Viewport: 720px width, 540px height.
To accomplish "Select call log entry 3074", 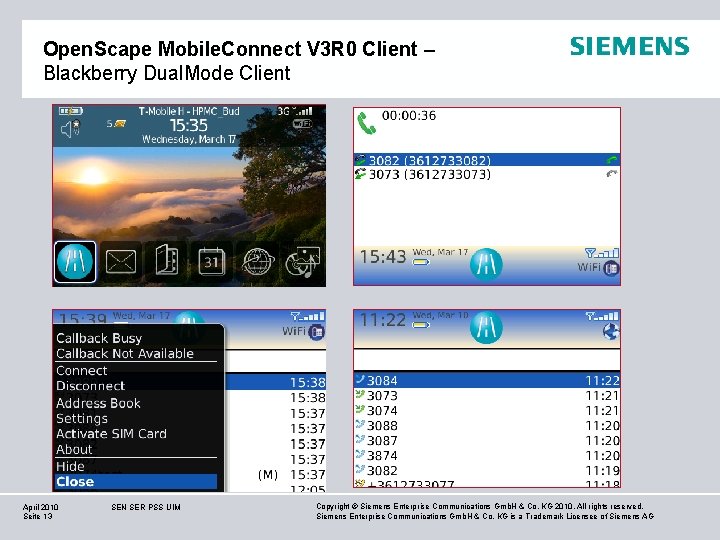I will 487,411.
